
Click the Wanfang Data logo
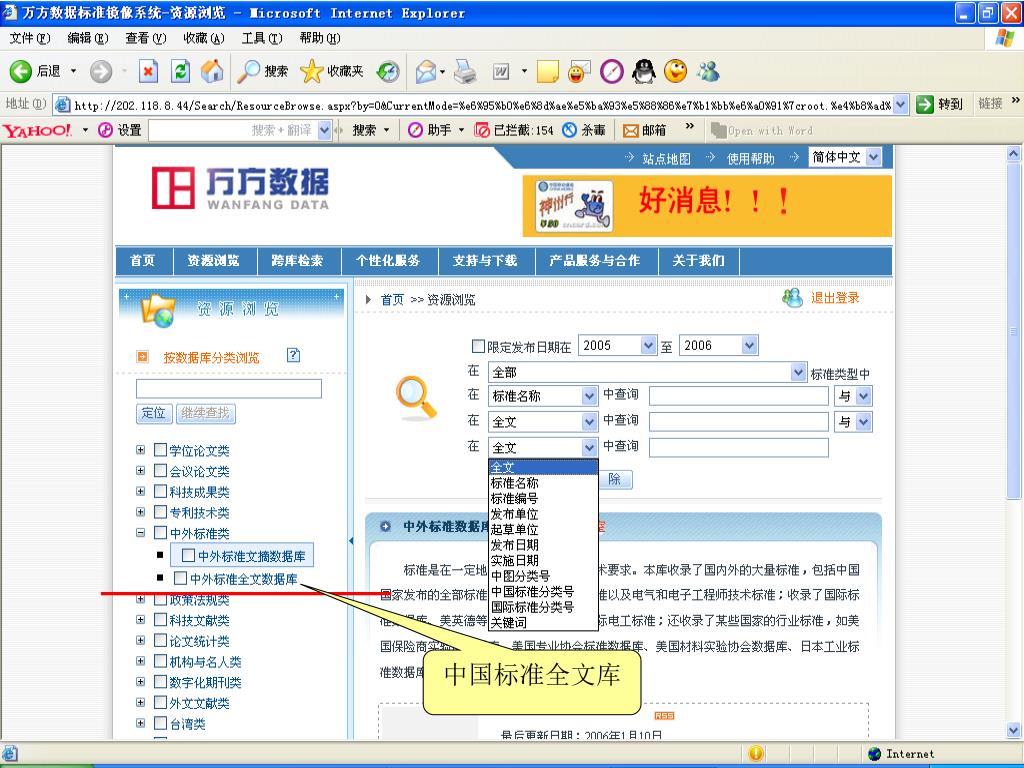(240, 187)
